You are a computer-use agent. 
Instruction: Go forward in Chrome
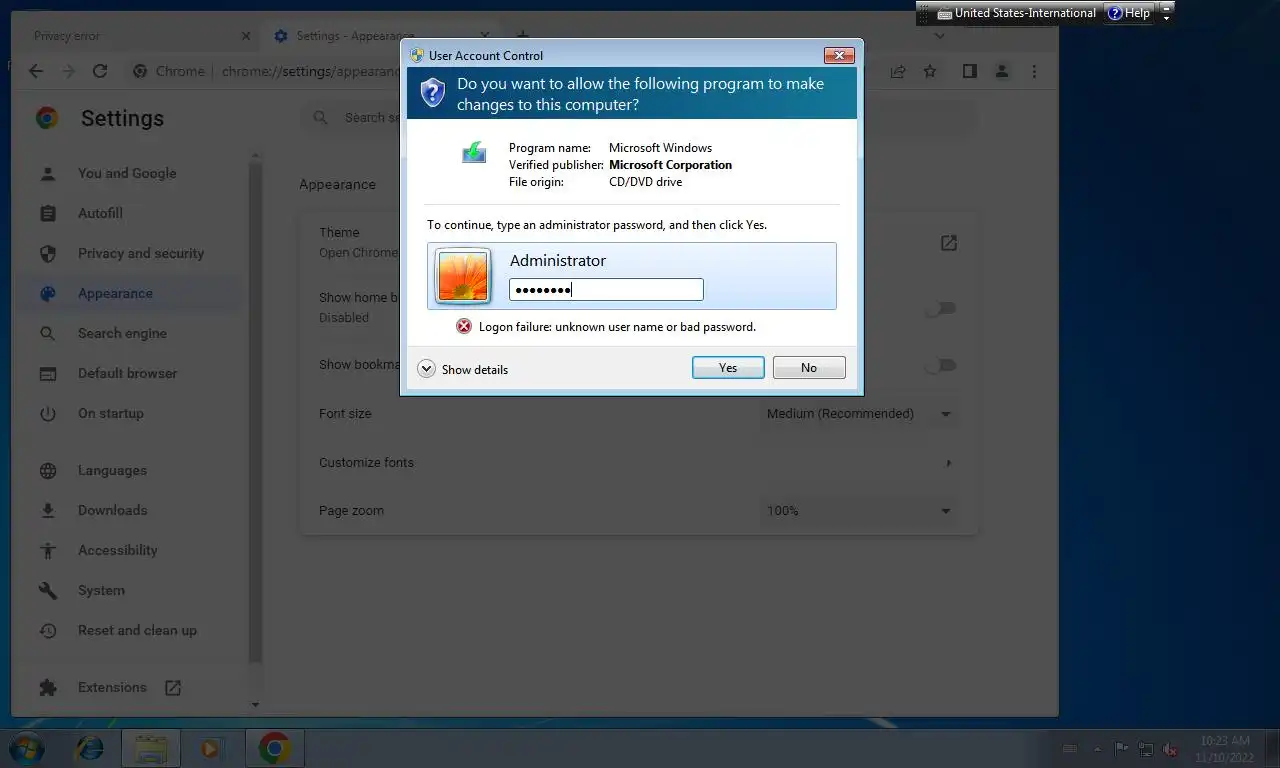click(x=68, y=71)
